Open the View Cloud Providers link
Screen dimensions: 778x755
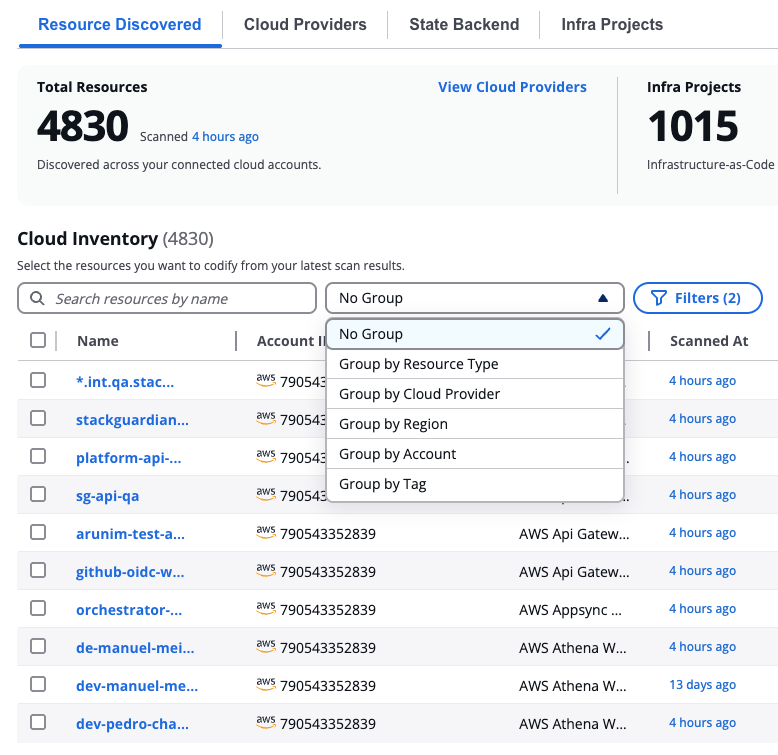pos(512,87)
